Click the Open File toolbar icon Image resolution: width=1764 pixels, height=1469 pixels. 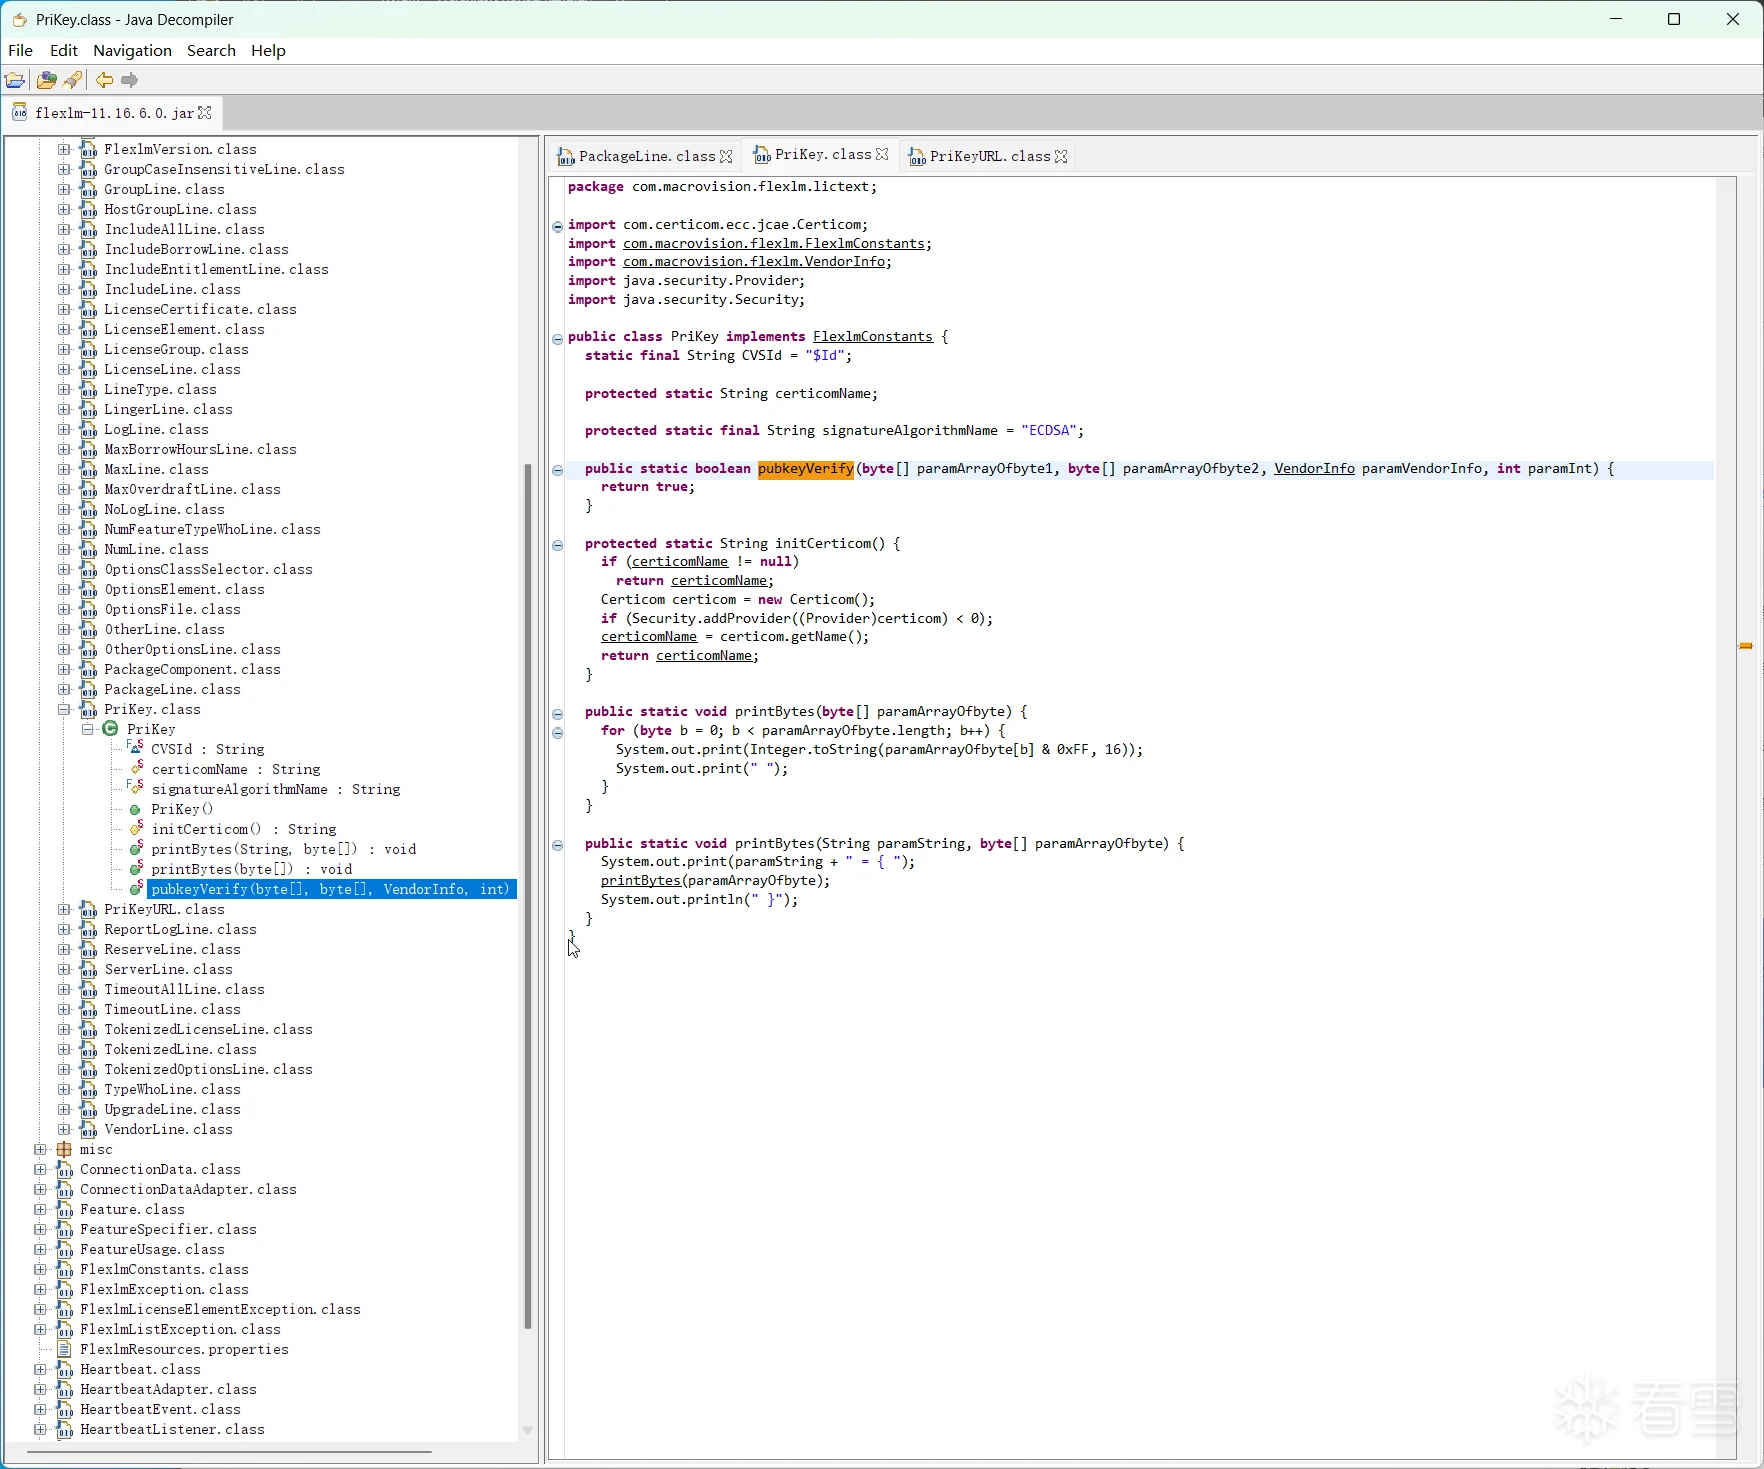15,80
